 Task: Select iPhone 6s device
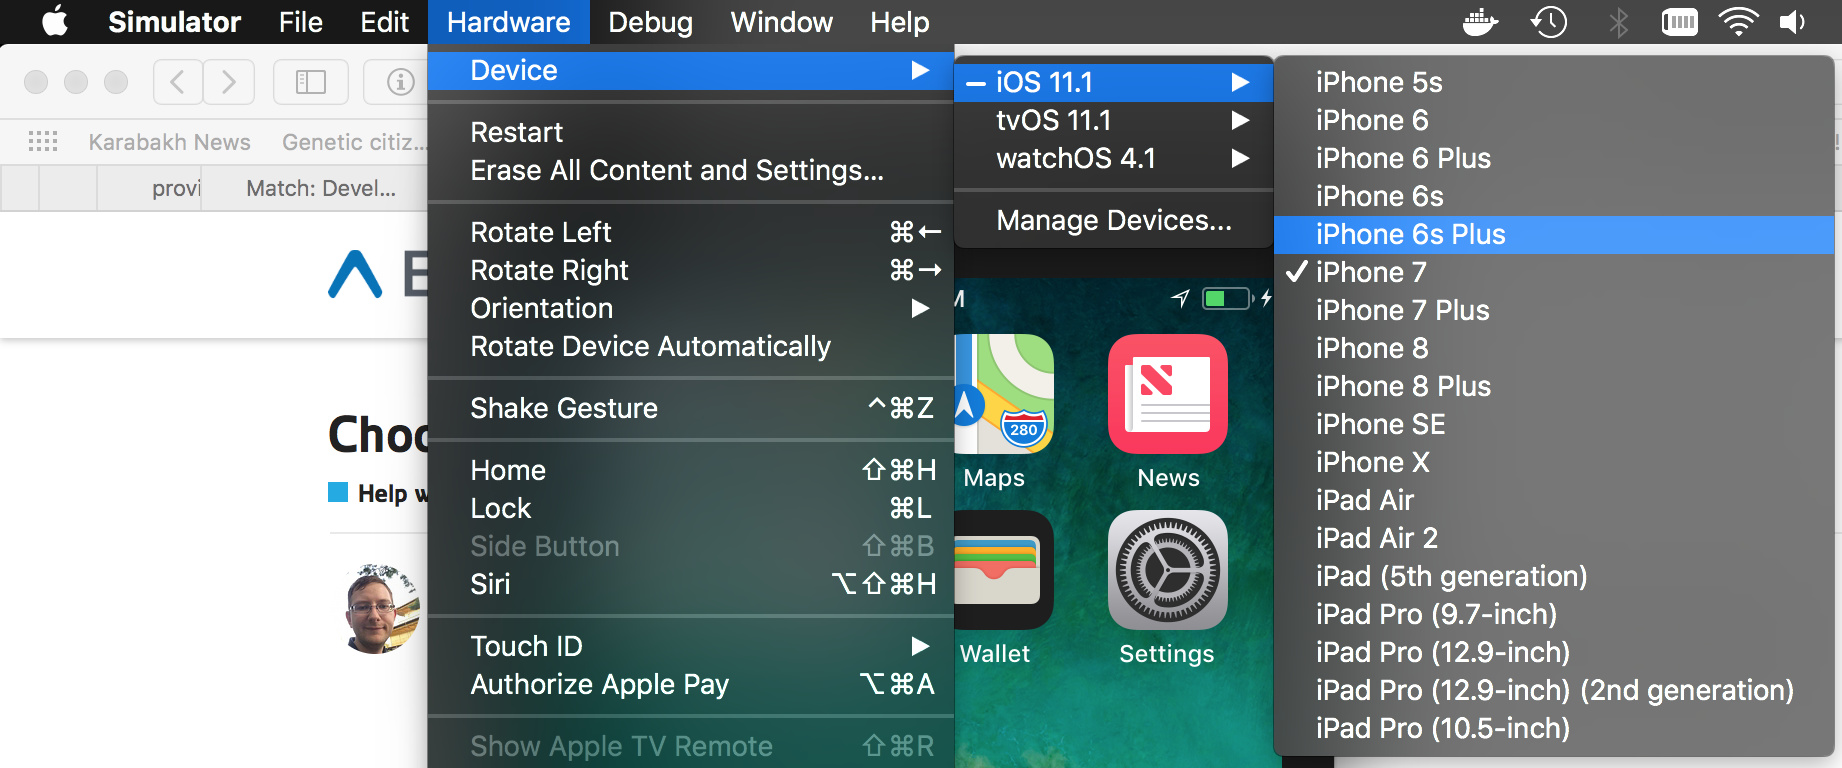point(1554,196)
